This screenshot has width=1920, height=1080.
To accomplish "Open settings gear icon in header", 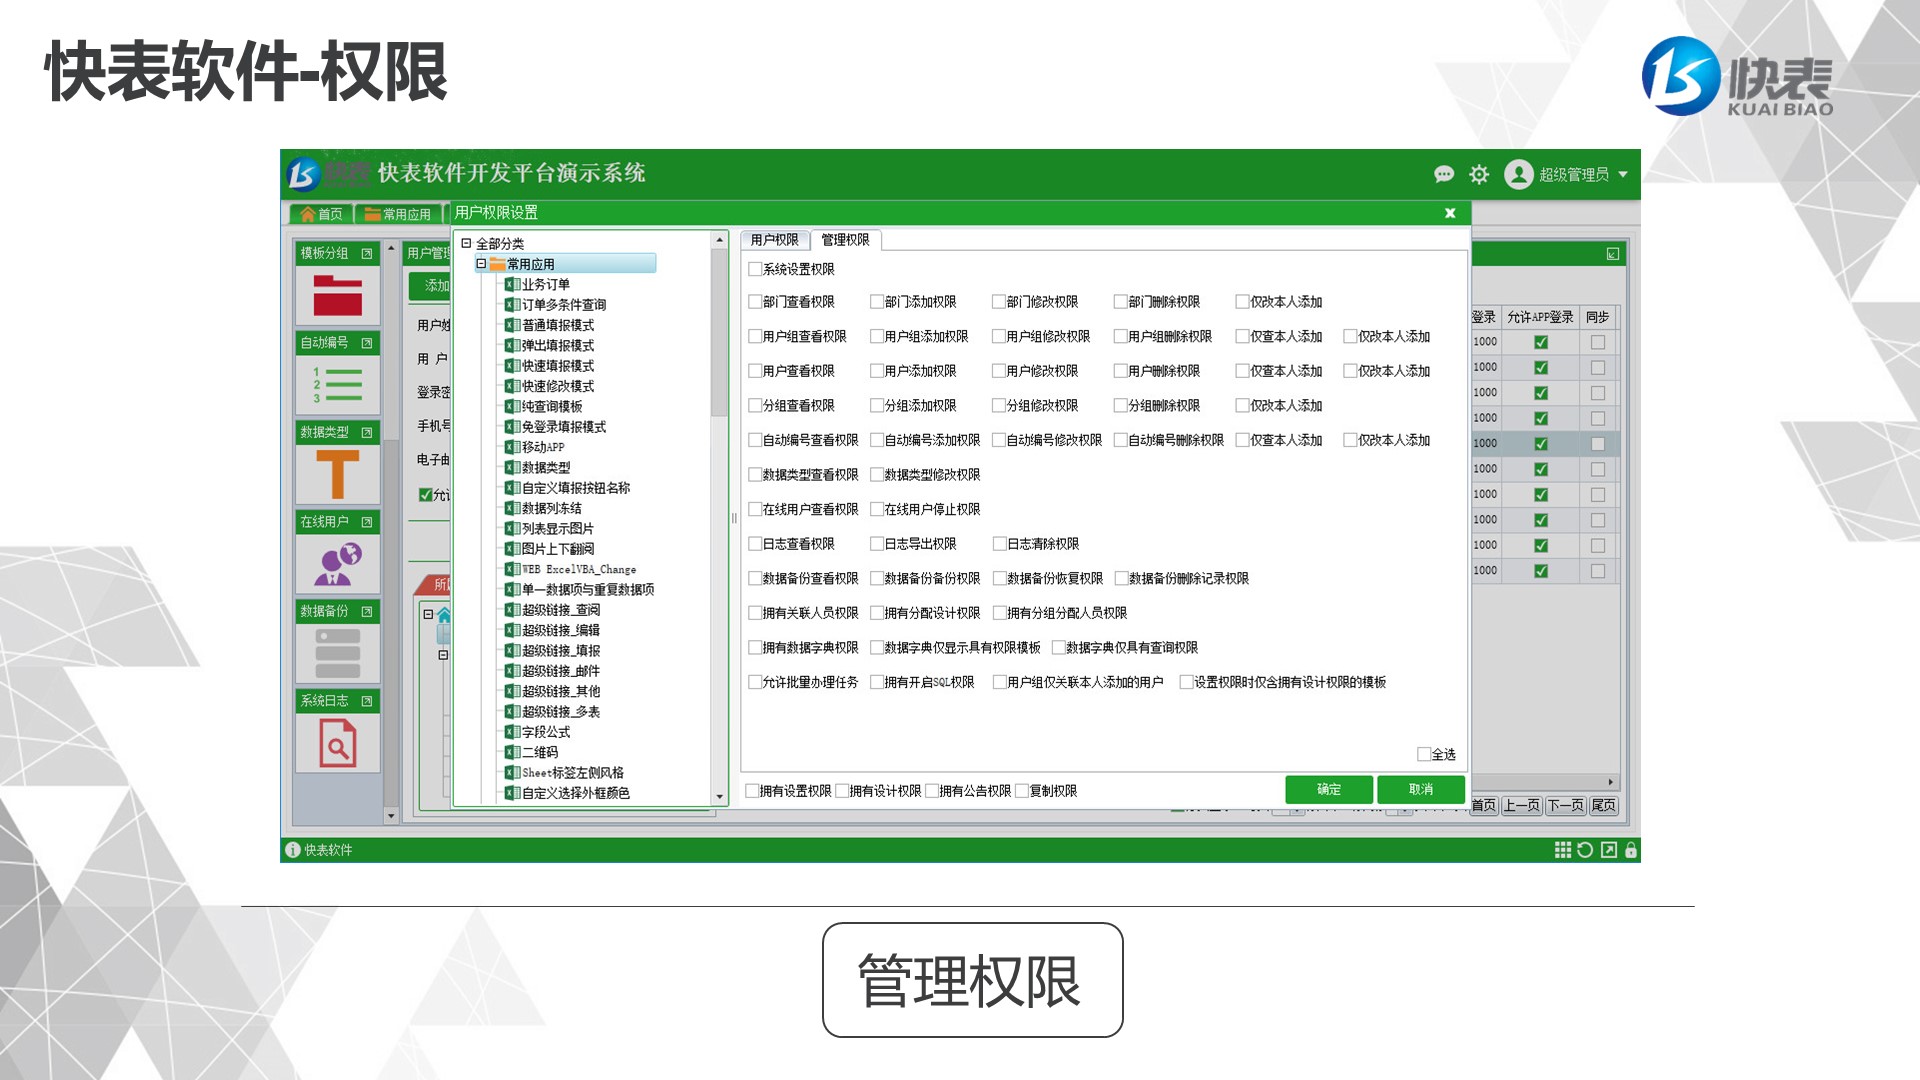I will click(x=1479, y=174).
